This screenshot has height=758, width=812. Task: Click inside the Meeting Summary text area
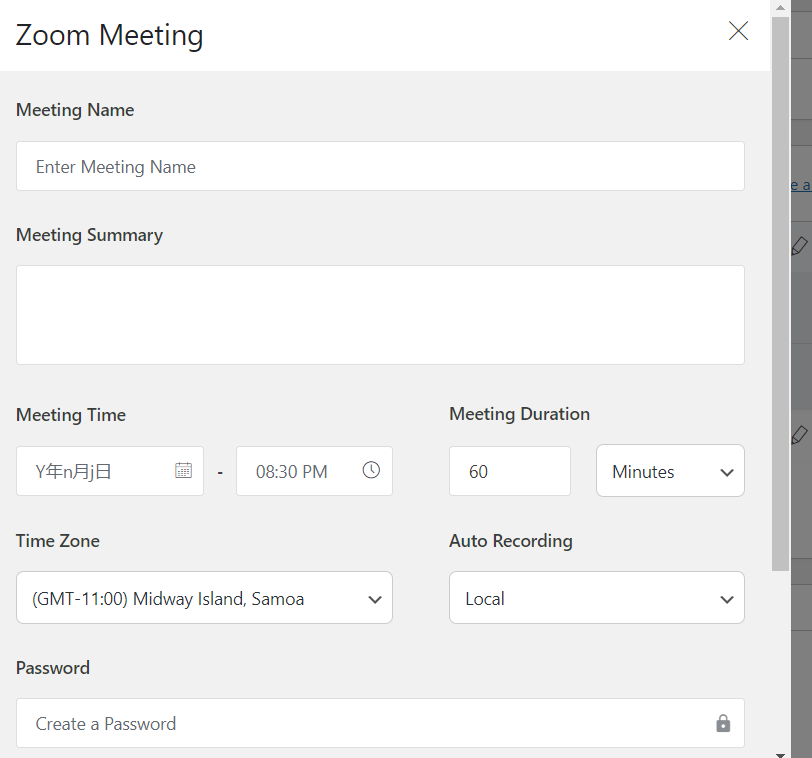(380, 315)
